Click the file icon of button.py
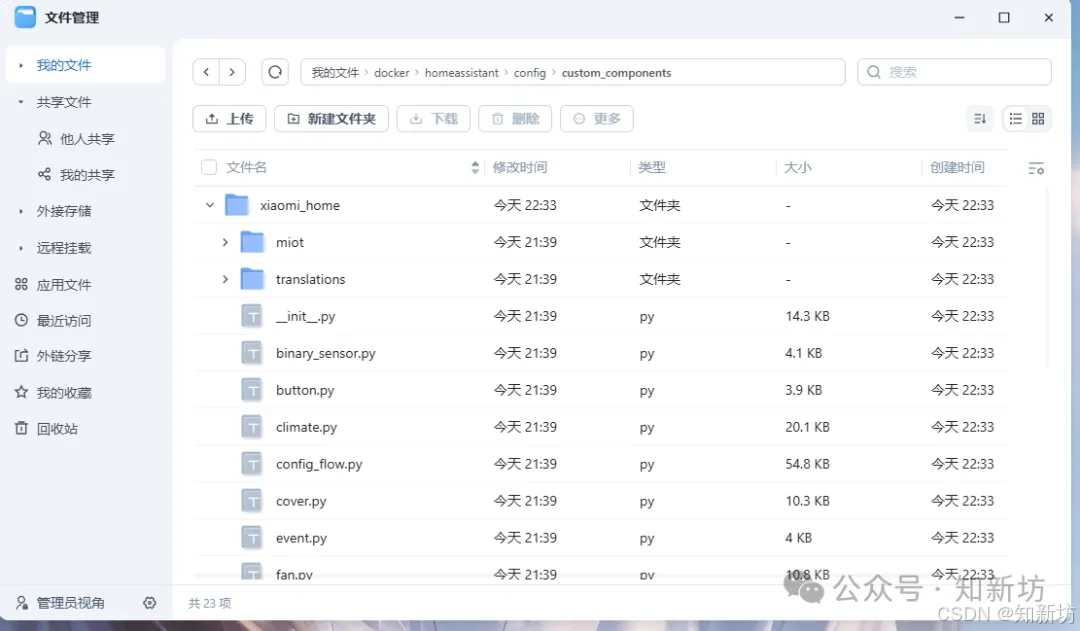This screenshot has height=631, width=1080. 253,390
